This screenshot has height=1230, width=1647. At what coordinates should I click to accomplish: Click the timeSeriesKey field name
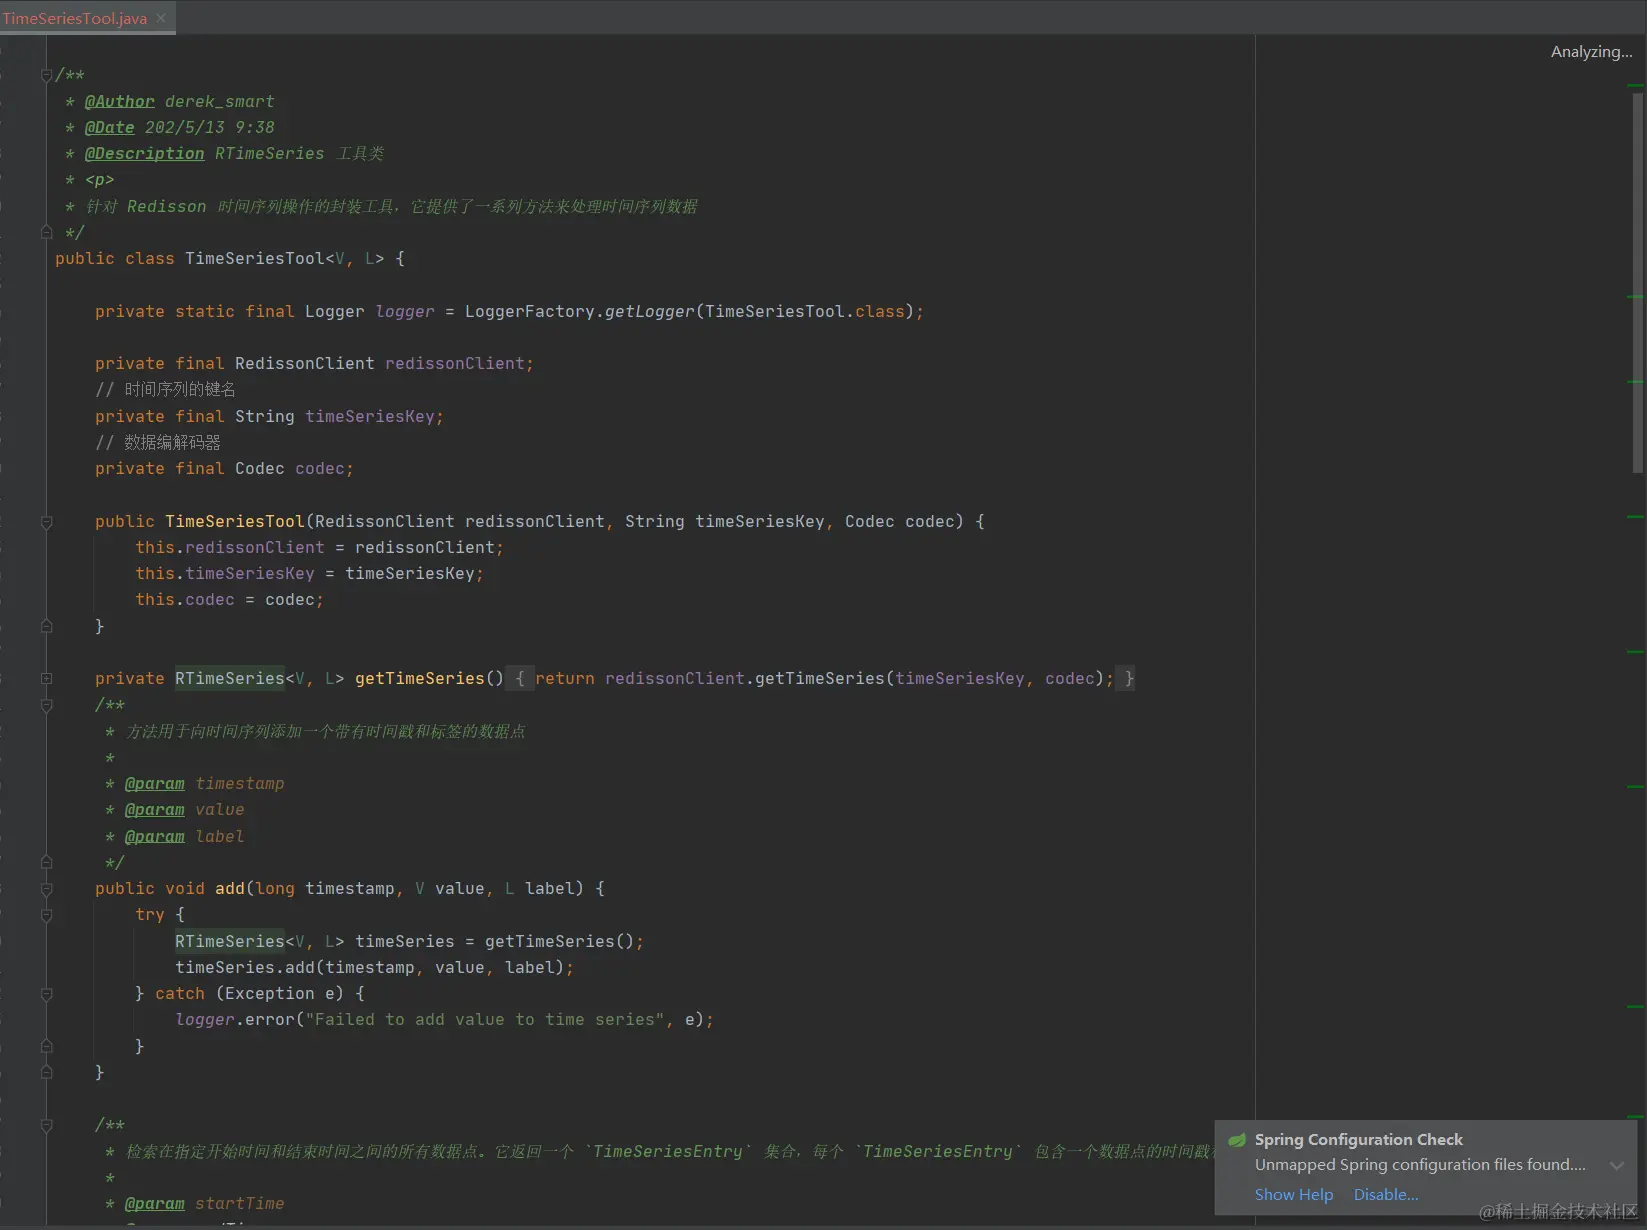point(370,417)
